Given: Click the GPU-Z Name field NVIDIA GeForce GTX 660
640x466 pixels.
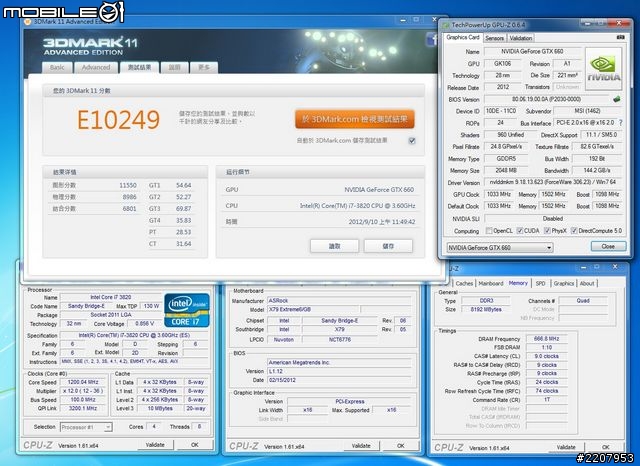Looking at the screenshot, I should 532,51.
